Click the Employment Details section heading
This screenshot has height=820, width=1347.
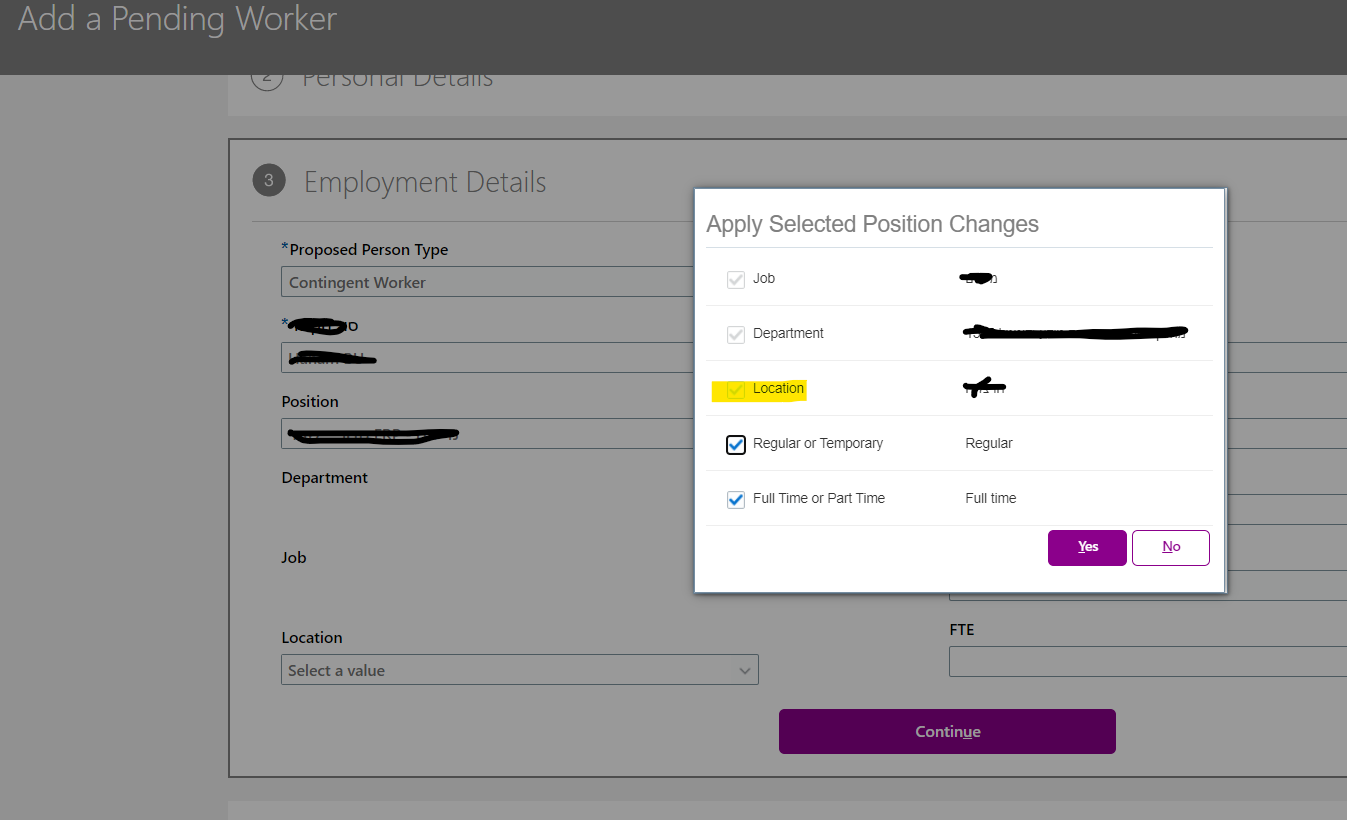click(x=425, y=182)
